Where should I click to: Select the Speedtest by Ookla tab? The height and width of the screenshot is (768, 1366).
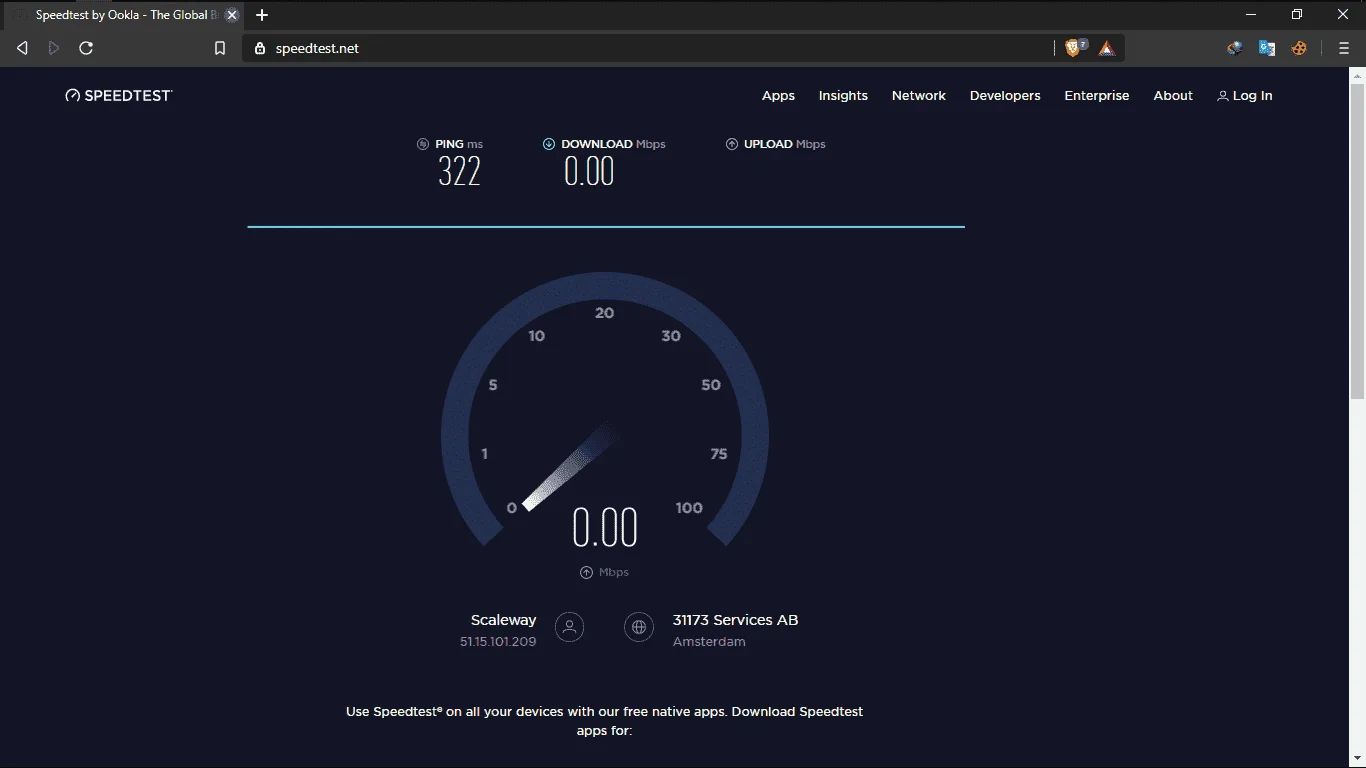[122, 15]
